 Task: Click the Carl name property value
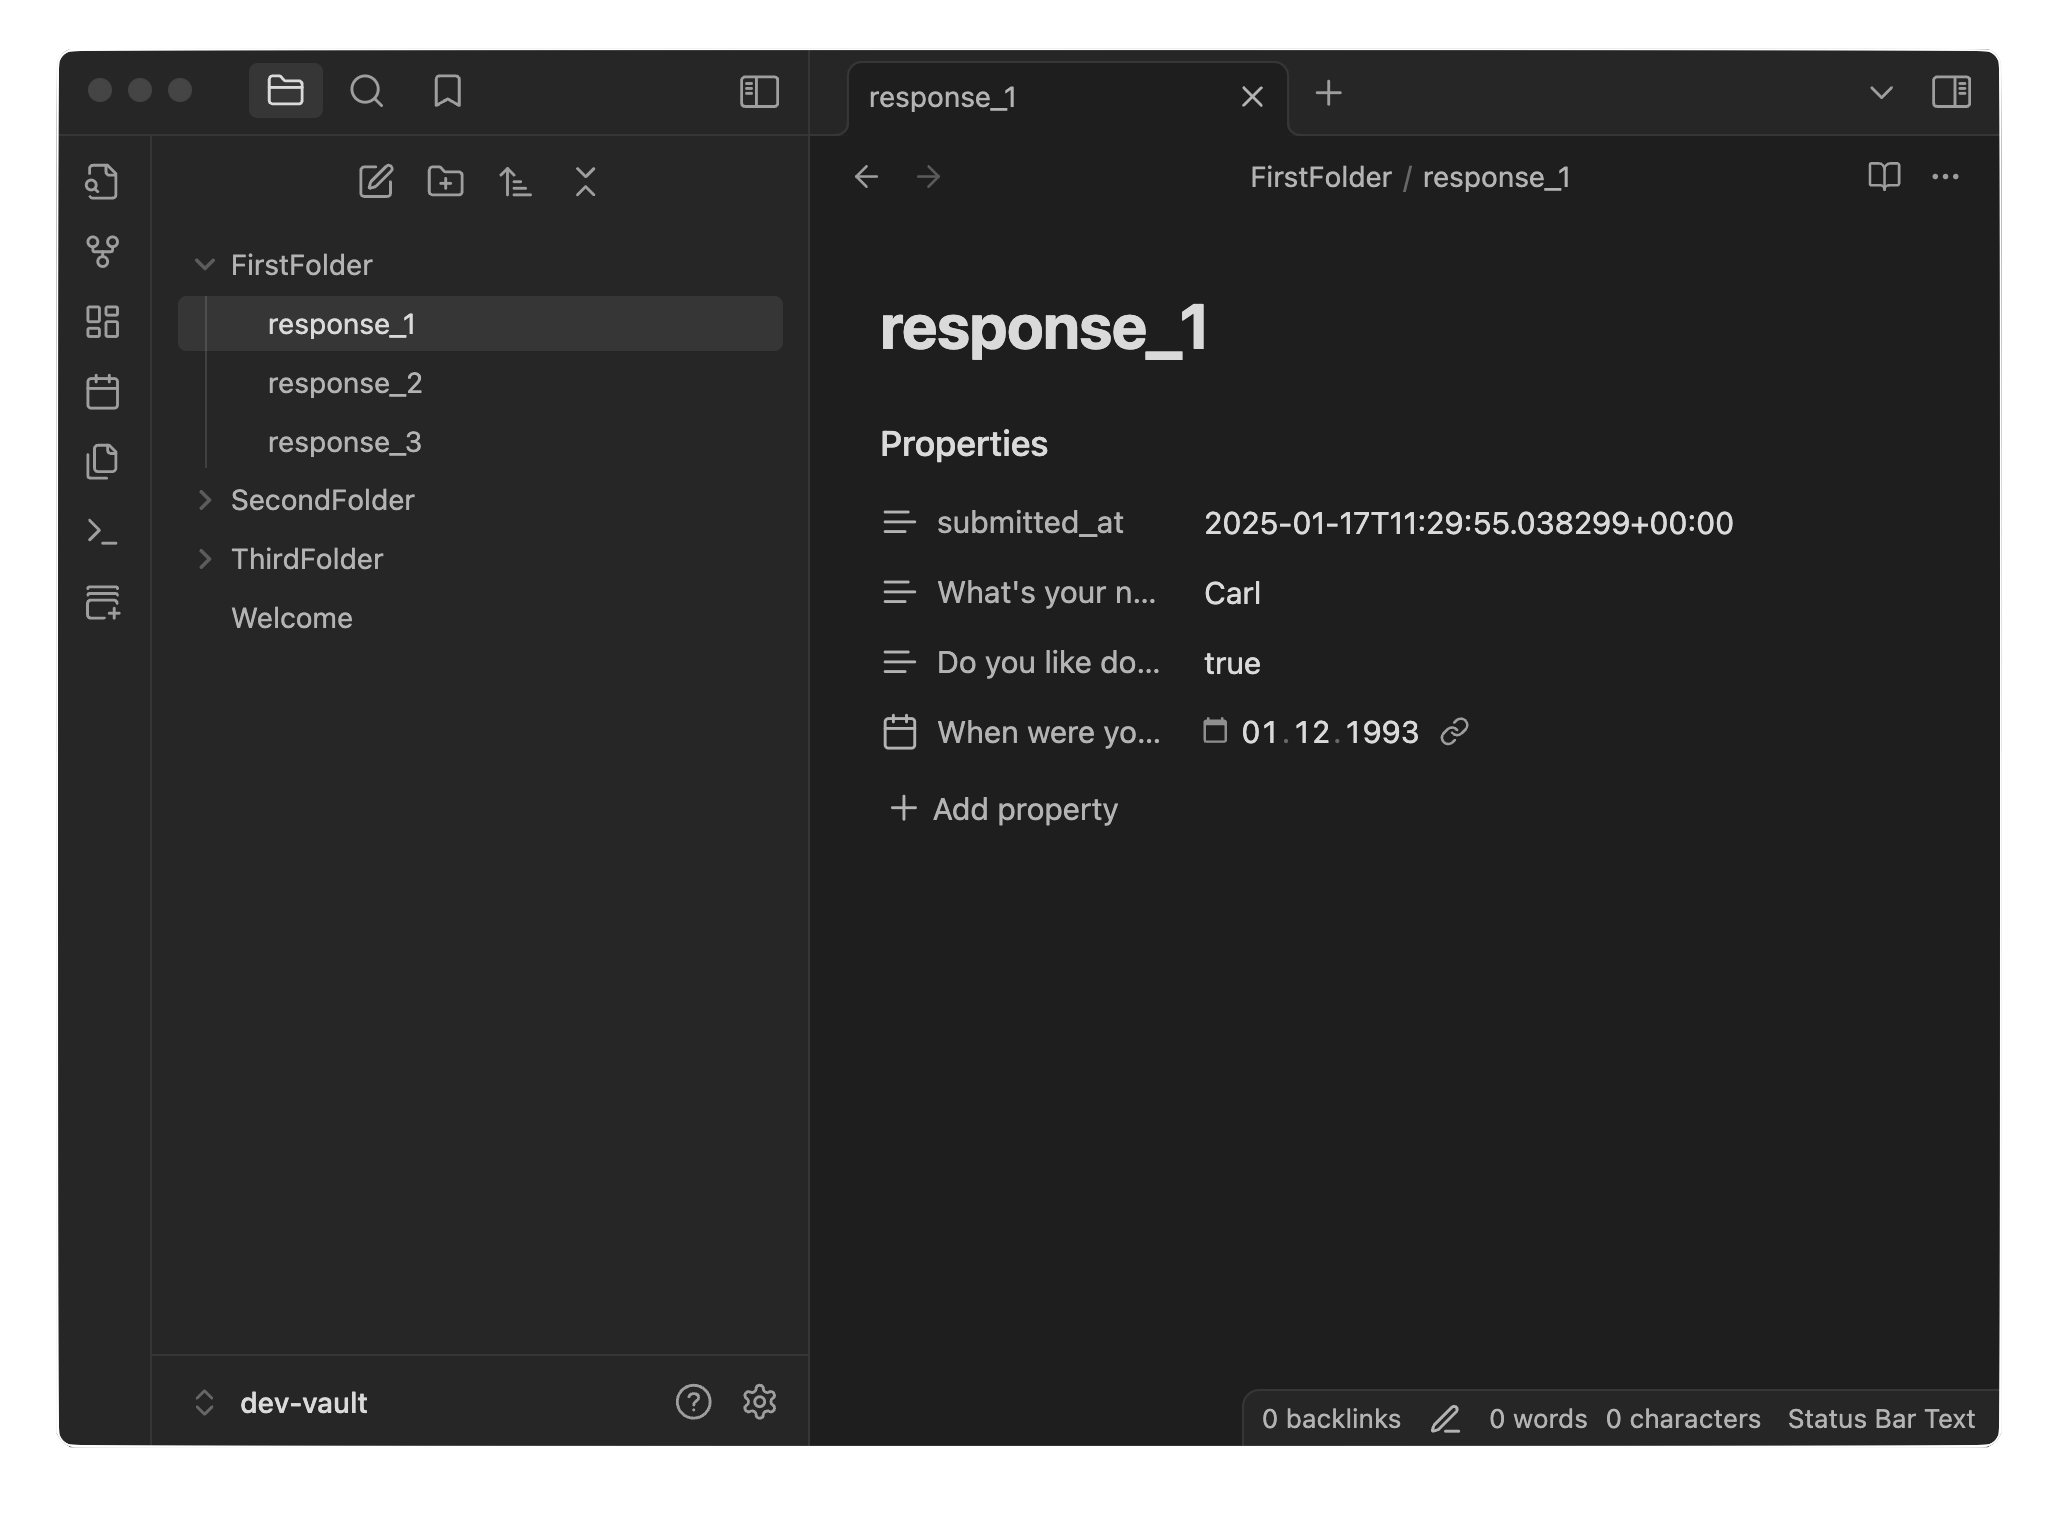point(1232,594)
